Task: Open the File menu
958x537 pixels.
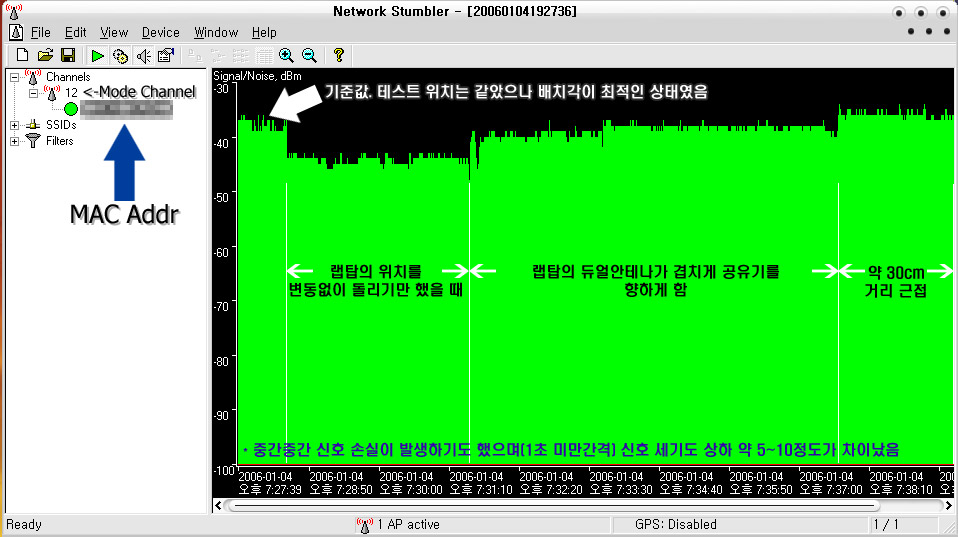Action: [40, 32]
